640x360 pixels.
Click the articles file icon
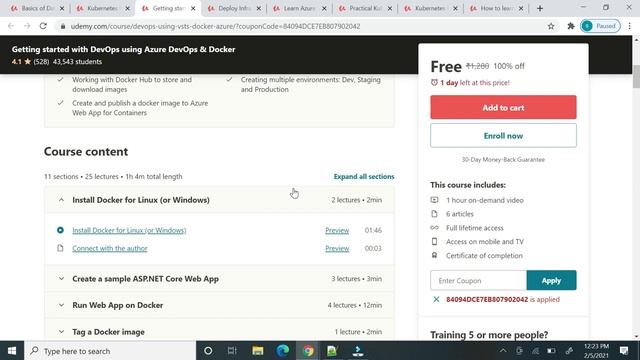(434, 214)
